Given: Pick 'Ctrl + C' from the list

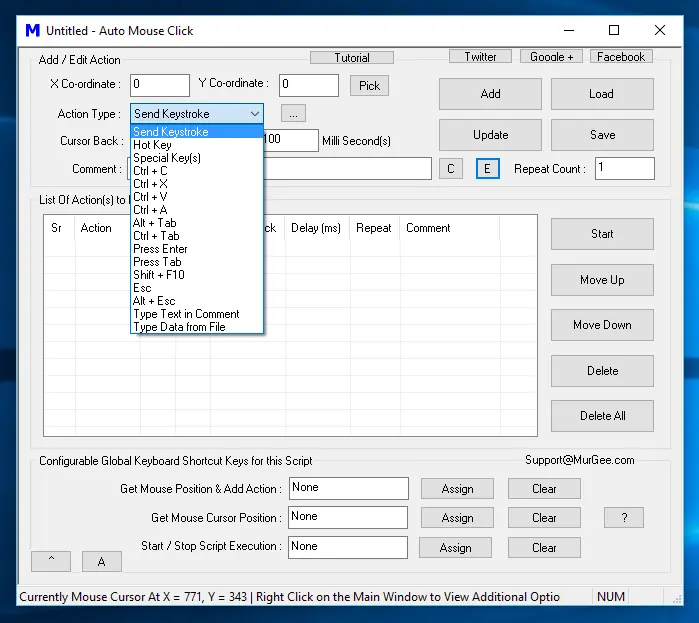Looking at the screenshot, I should 150,171.
